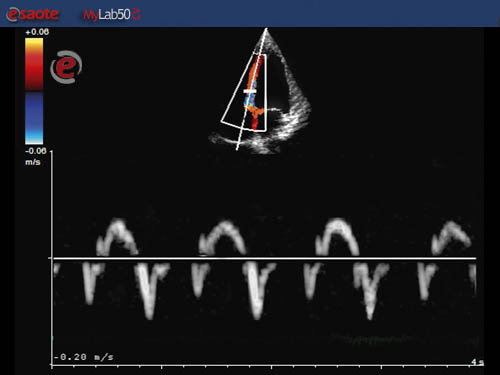Screen dimensions: 500x375
Task: Click the -0.06 velocity scale label
Action: [x=35, y=151]
